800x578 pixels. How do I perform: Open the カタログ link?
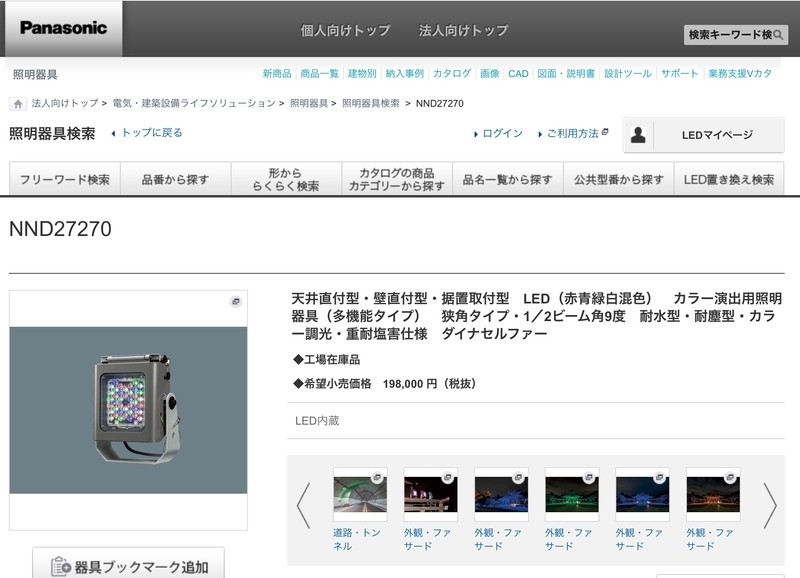pos(452,73)
